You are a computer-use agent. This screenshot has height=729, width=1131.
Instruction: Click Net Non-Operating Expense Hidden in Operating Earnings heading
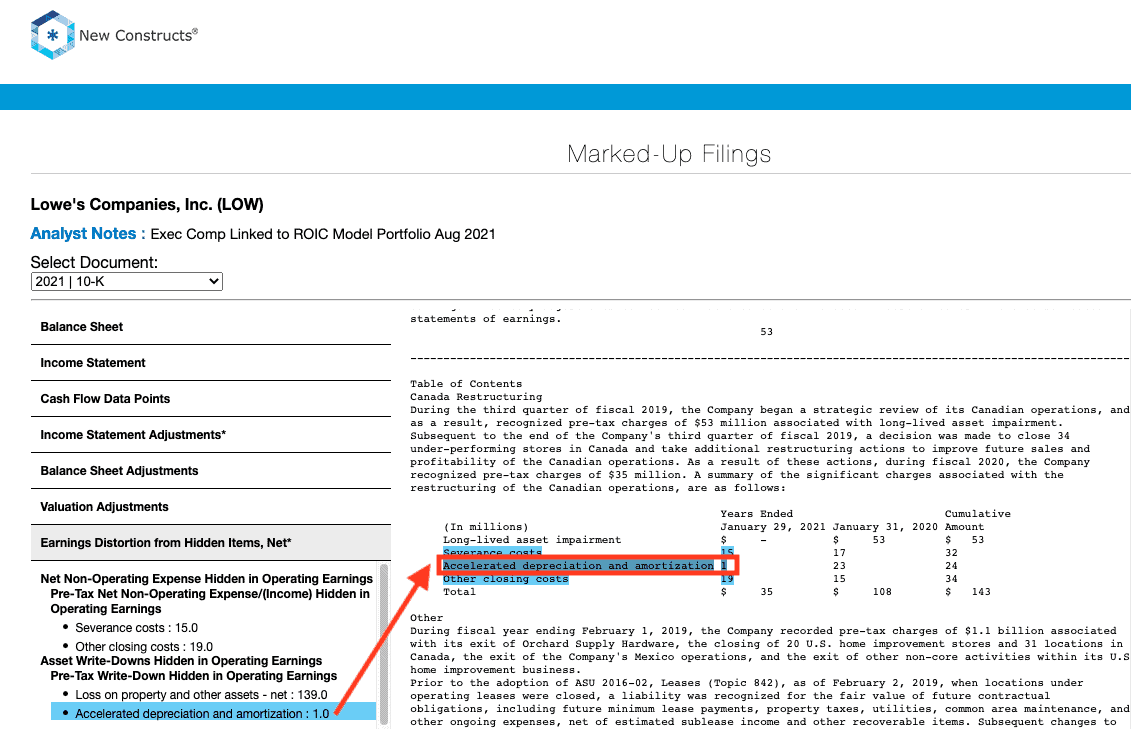[x=206, y=578]
